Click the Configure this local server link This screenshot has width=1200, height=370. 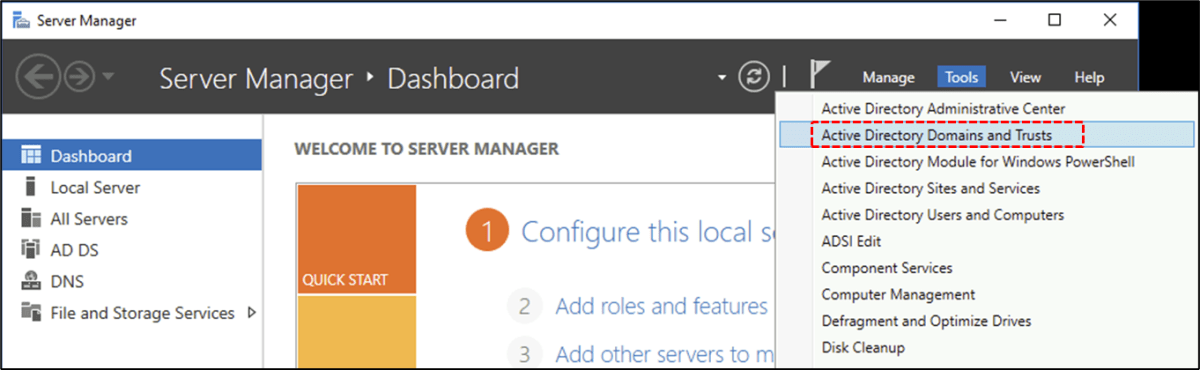point(649,233)
